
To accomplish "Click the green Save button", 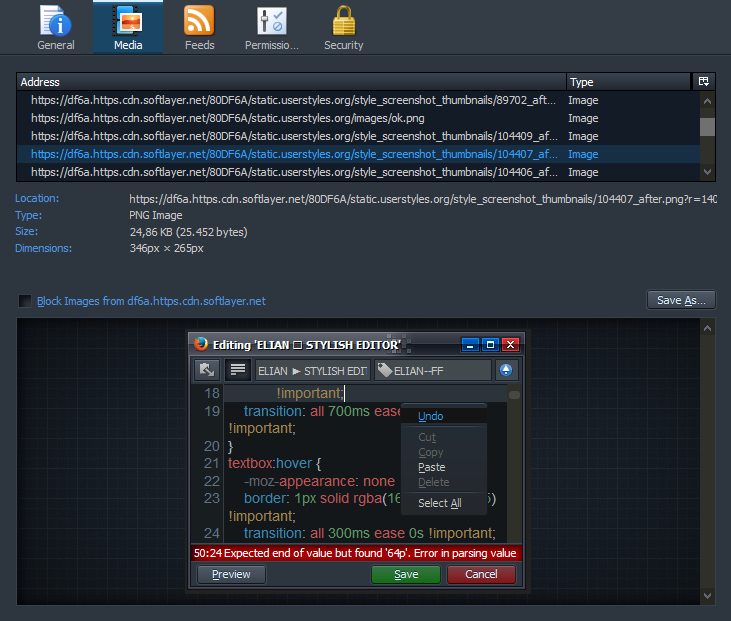I will point(406,574).
